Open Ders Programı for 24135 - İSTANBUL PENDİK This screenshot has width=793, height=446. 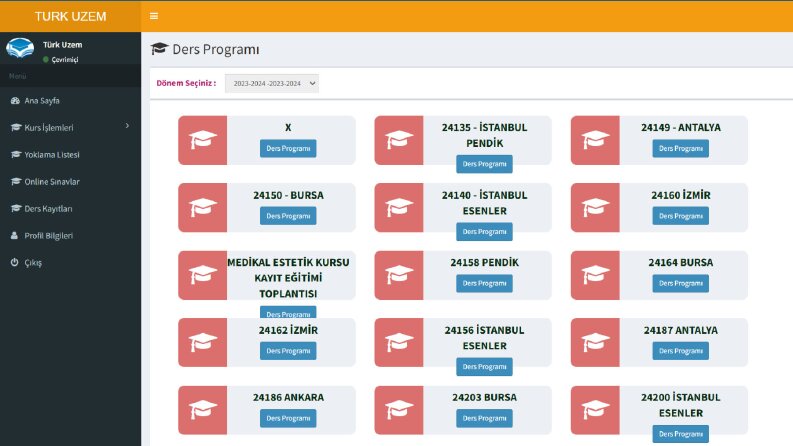pyautogui.click(x=484, y=164)
